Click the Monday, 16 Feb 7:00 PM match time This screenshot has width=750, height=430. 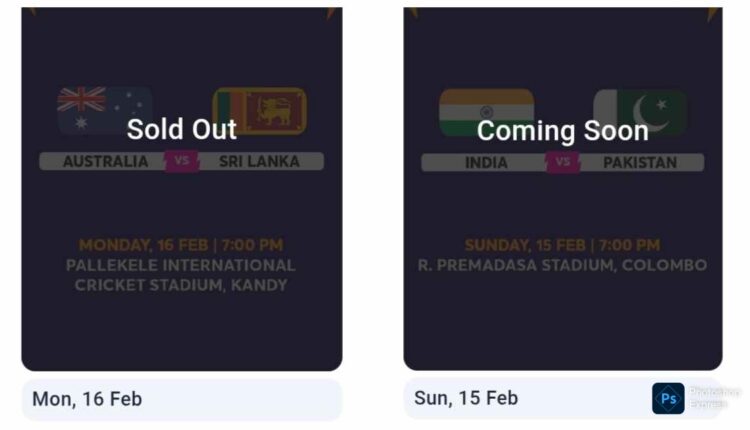pyautogui.click(x=181, y=245)
